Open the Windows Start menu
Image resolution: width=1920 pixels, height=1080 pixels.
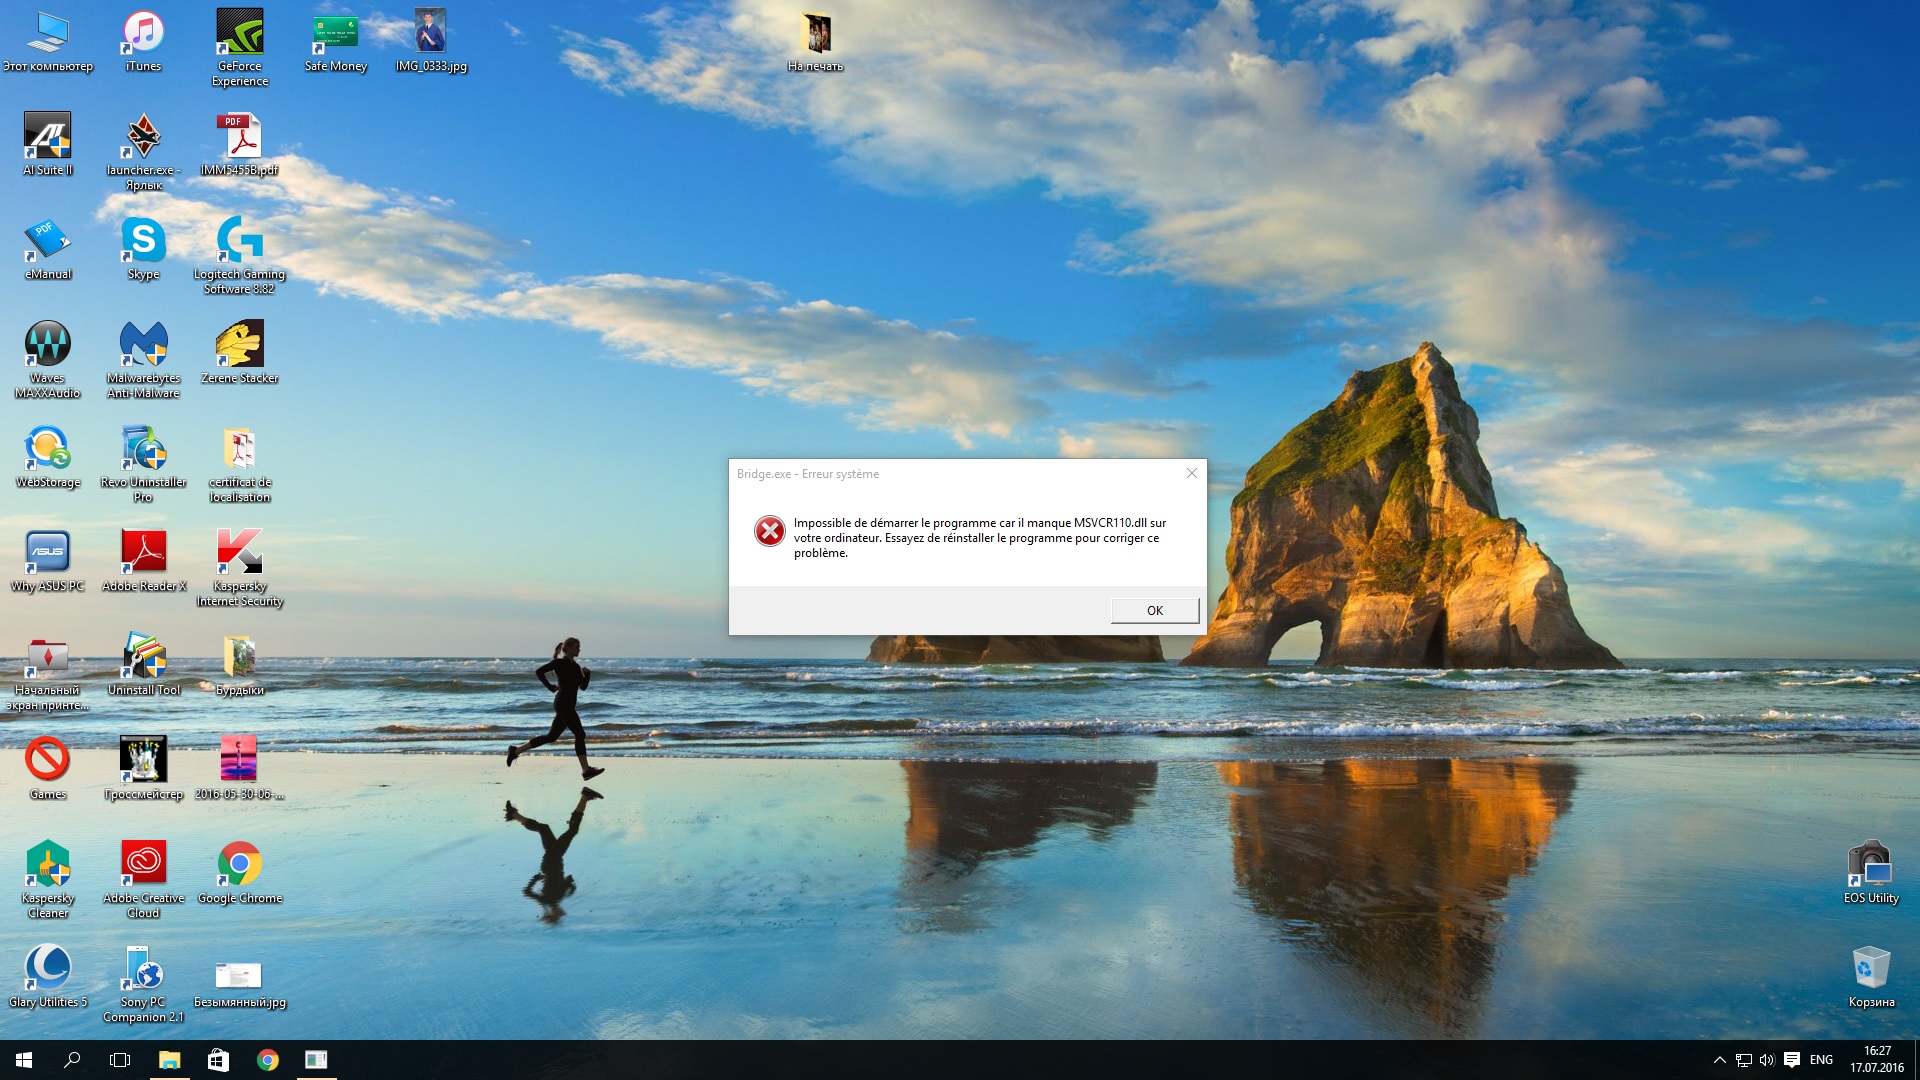pyautogui.click(x=24, y=1060)
